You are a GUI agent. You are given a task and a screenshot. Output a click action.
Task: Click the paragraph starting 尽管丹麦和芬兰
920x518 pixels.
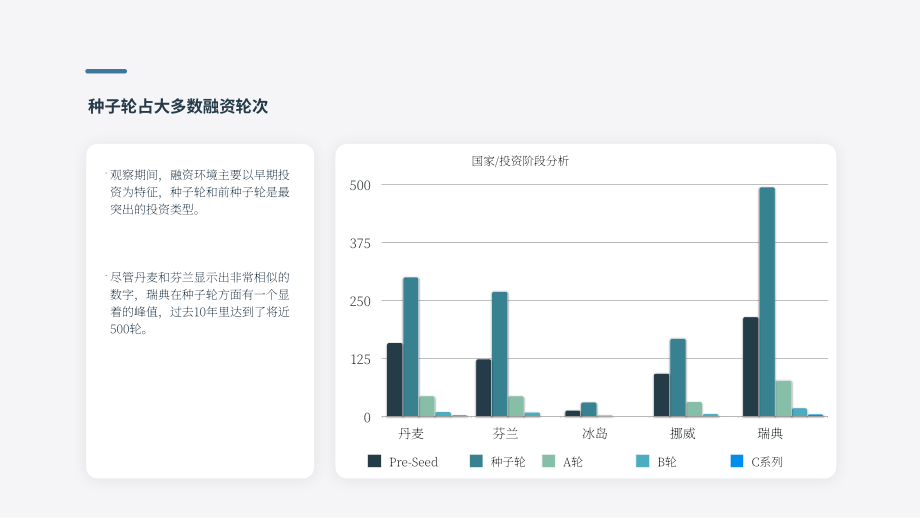coord(199,303)
